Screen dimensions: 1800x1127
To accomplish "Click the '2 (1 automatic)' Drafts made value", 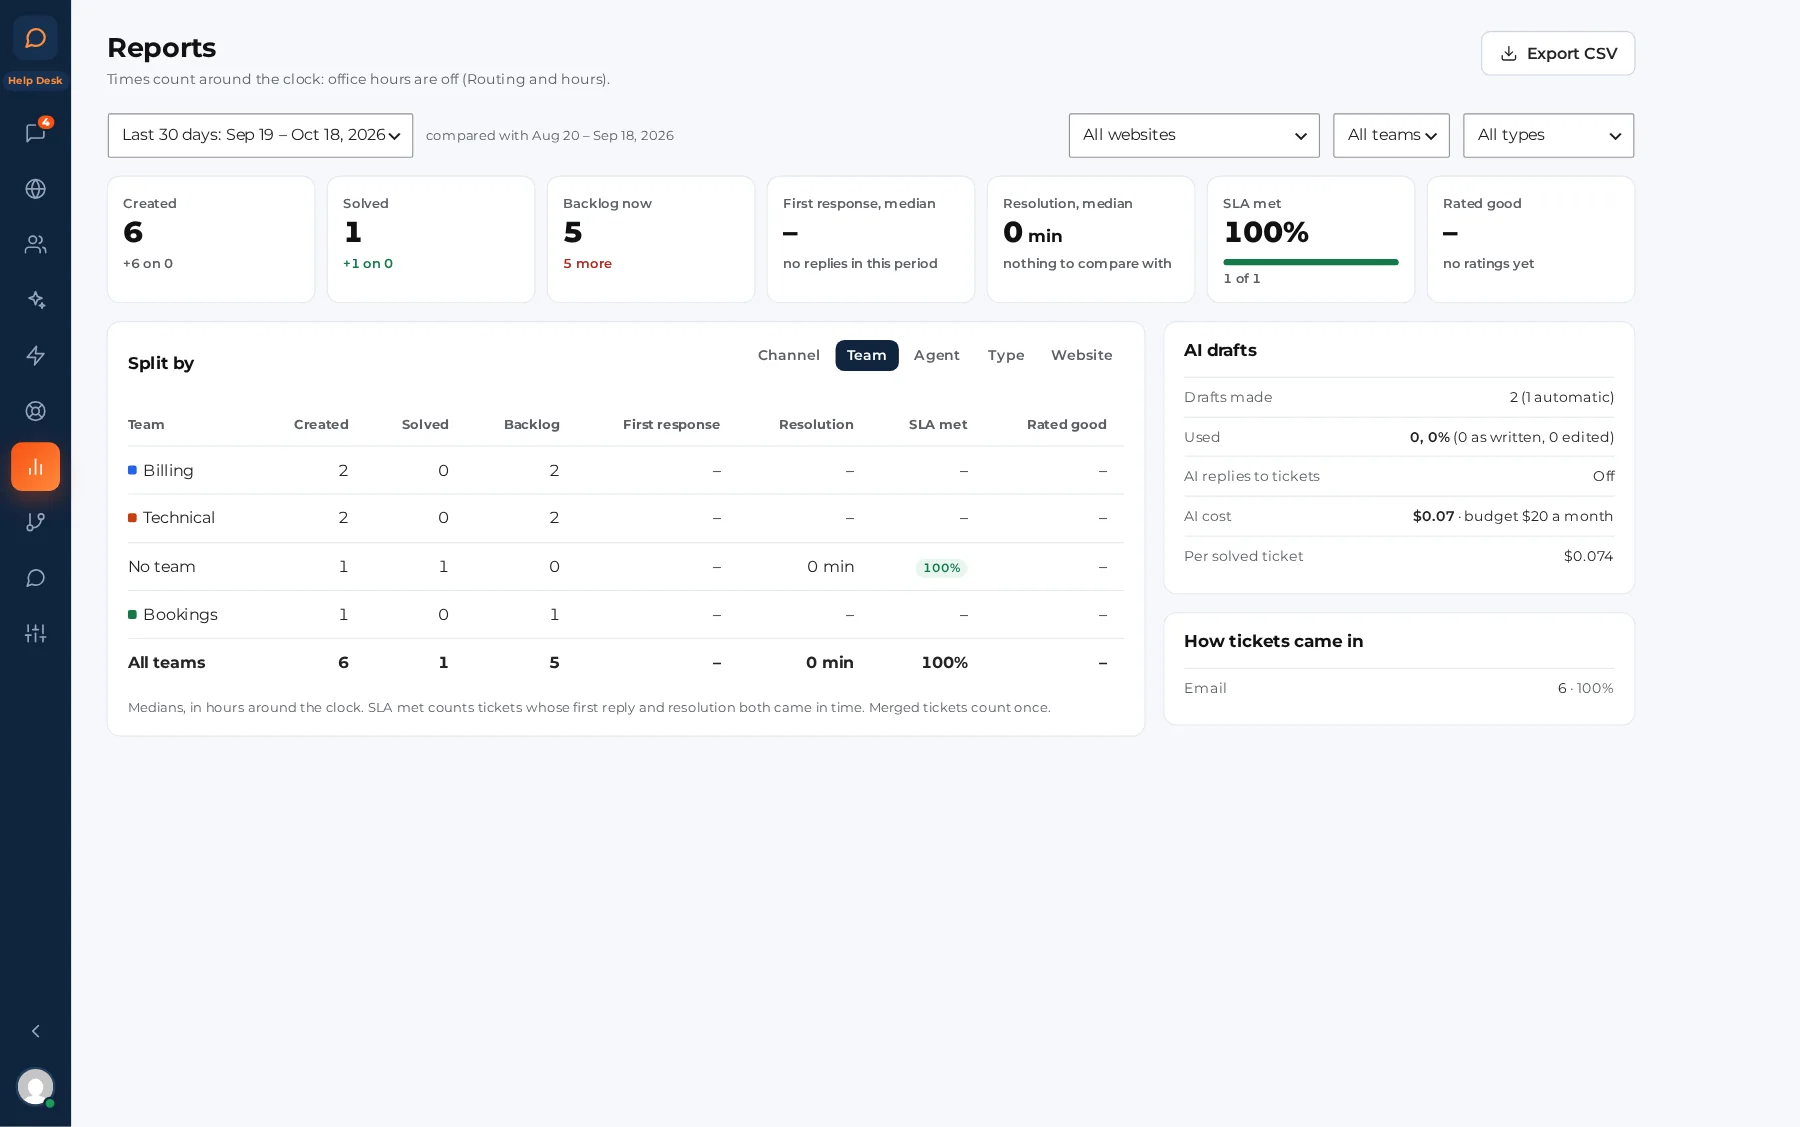I will (1561, 397).
